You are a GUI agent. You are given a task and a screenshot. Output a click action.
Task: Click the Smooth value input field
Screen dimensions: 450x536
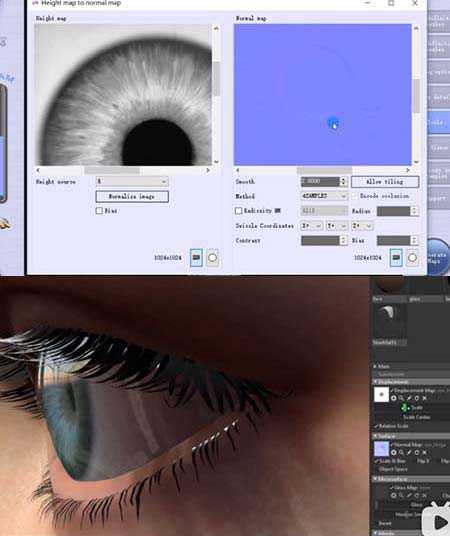pyautogui.click(x=320, y=182)
